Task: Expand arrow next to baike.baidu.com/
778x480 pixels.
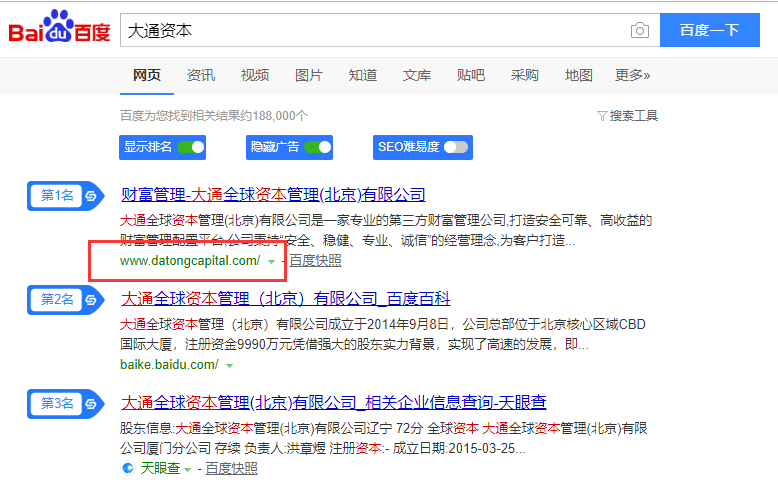Action: click(x=229, y=366)
